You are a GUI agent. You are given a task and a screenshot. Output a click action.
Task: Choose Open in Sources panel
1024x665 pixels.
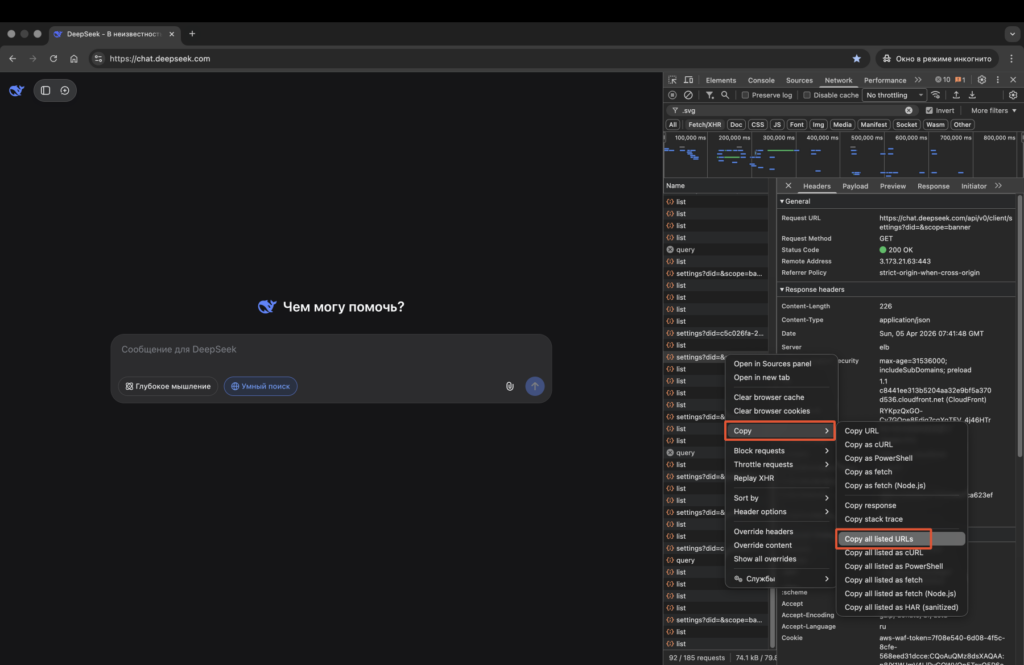click(781, 364)
